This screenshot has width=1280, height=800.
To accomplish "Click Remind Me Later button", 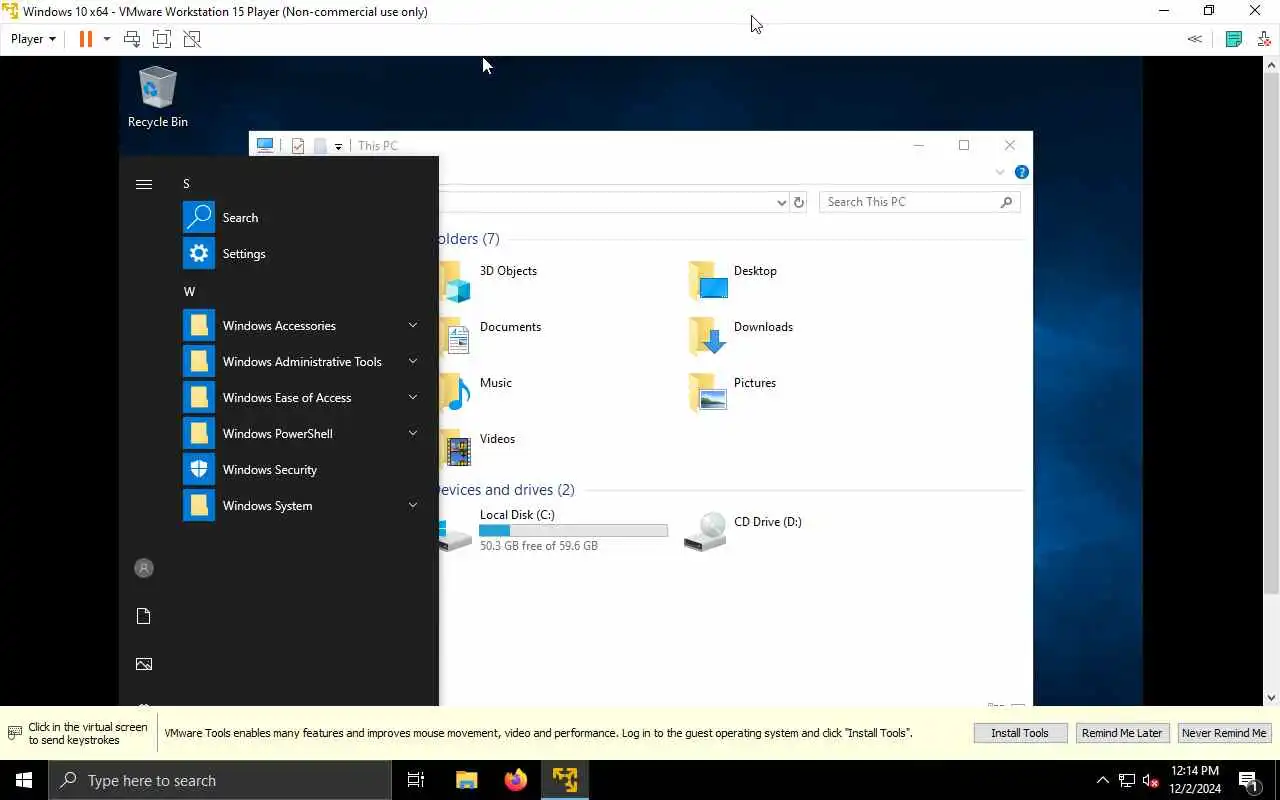I will (x=1122, y=733).
